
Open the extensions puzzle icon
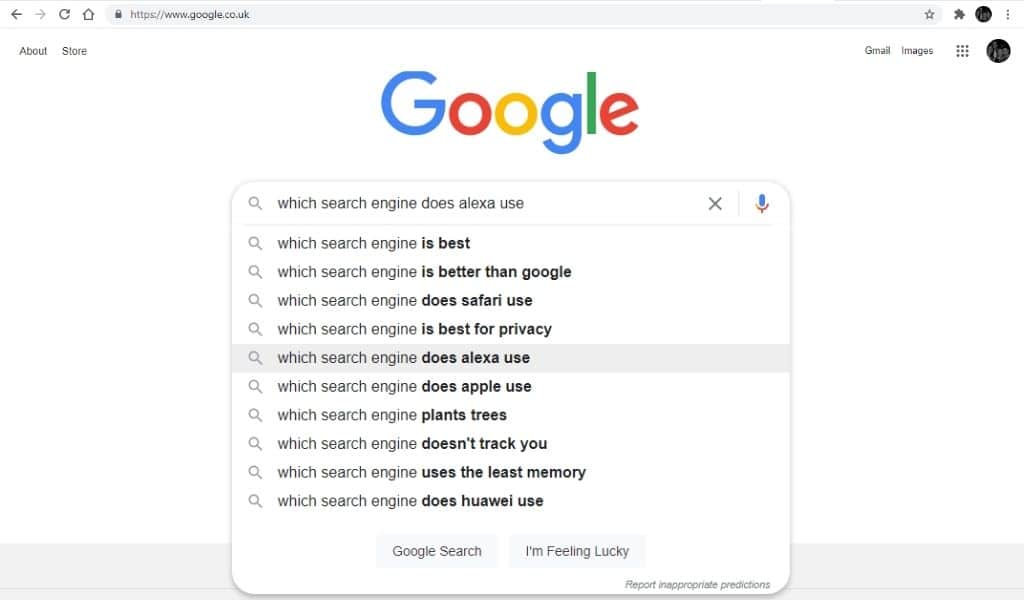click(959, 14)
